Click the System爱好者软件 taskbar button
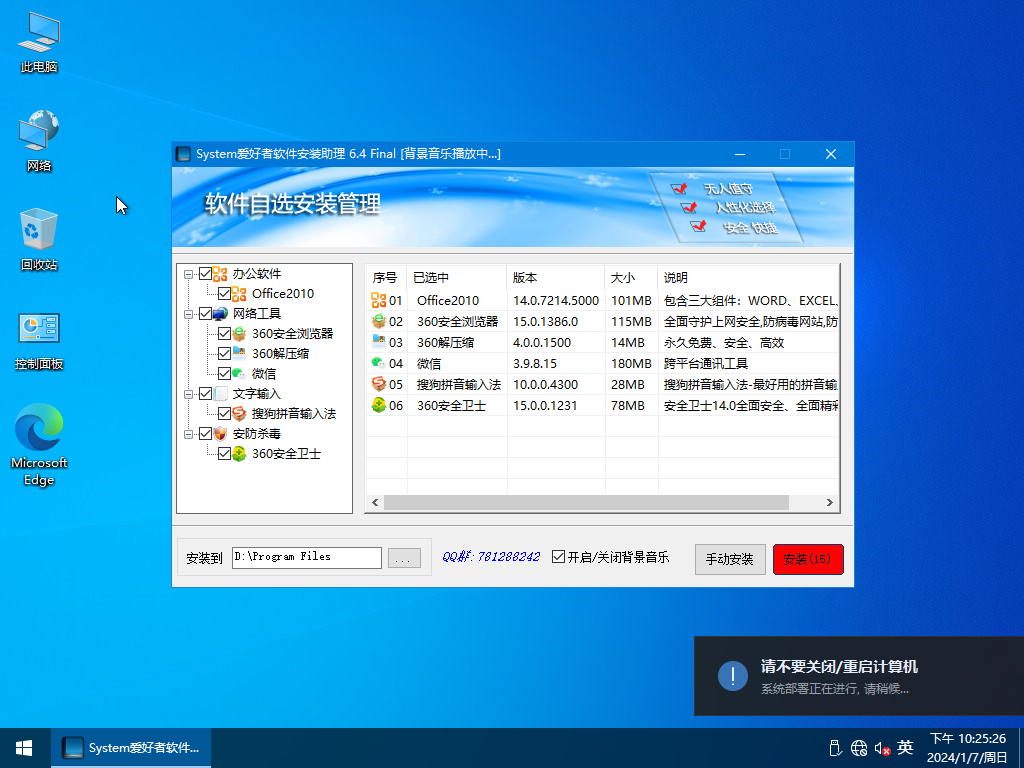The width and height of the screenshot is (1024, 768). [131, 748]
